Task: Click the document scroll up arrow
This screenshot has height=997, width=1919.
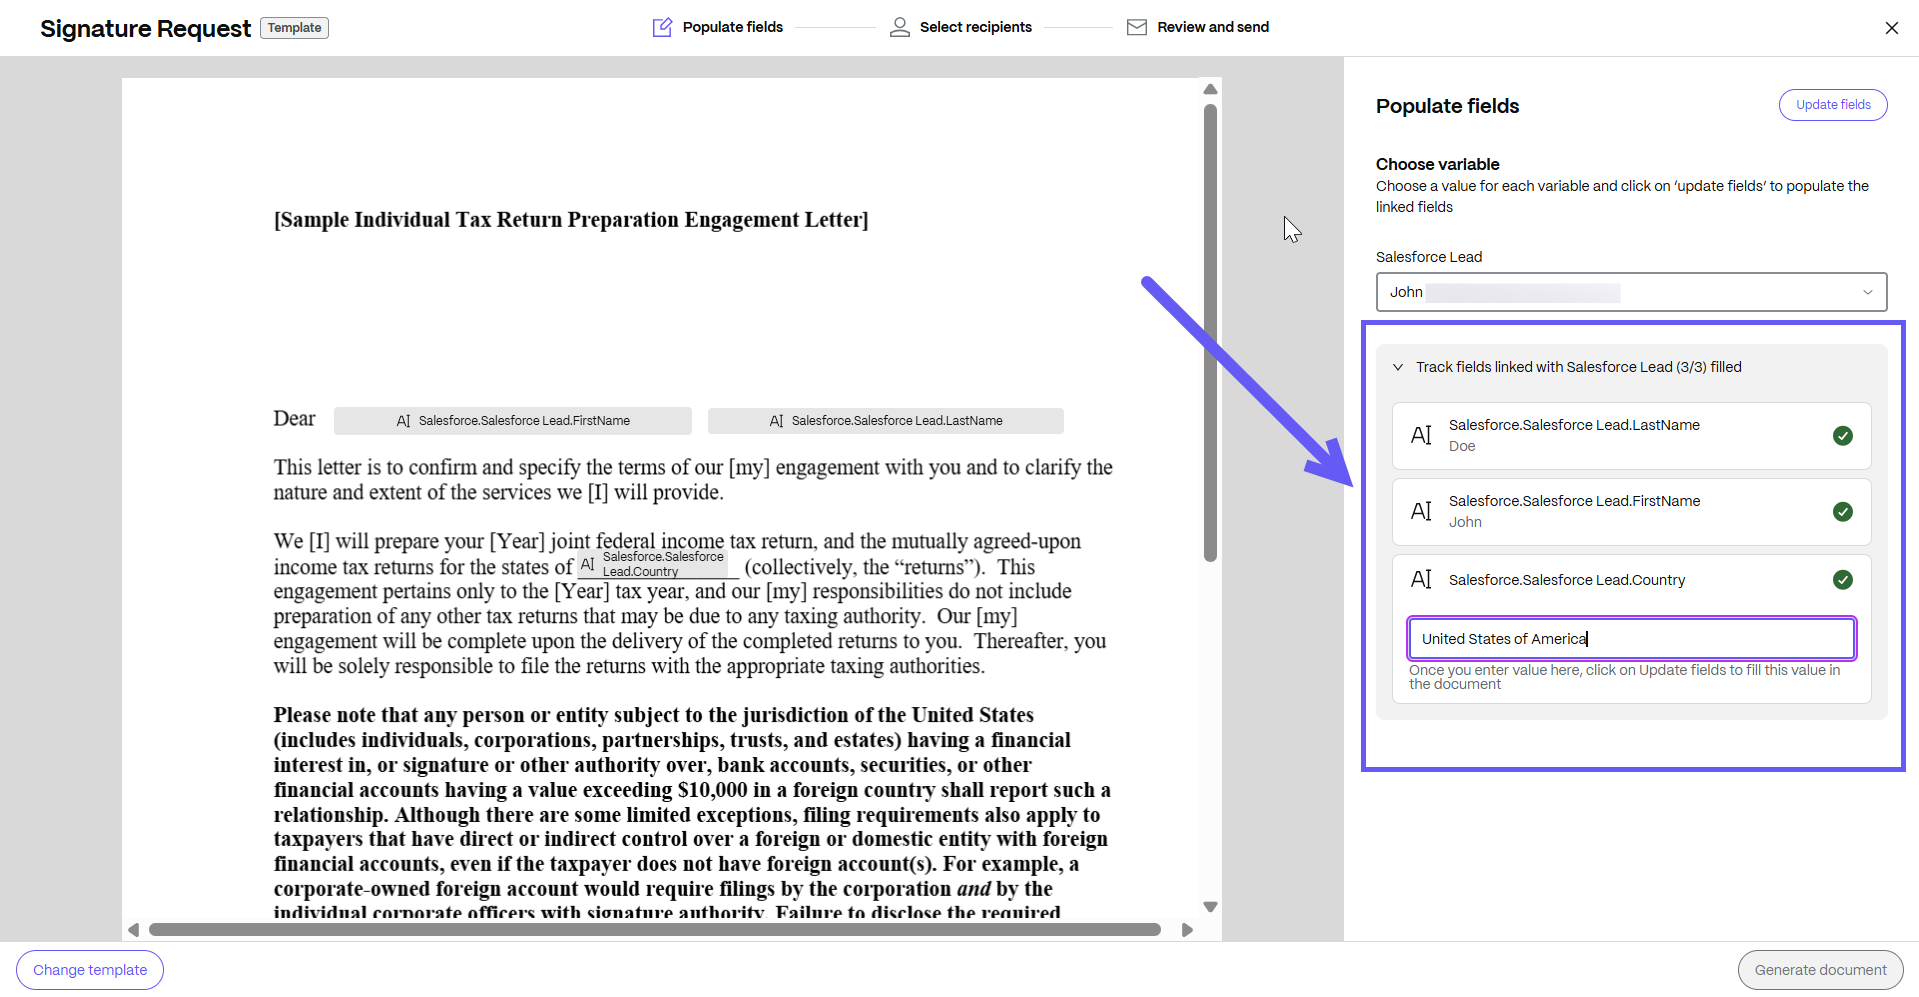Action: (x=1210, y=89)
